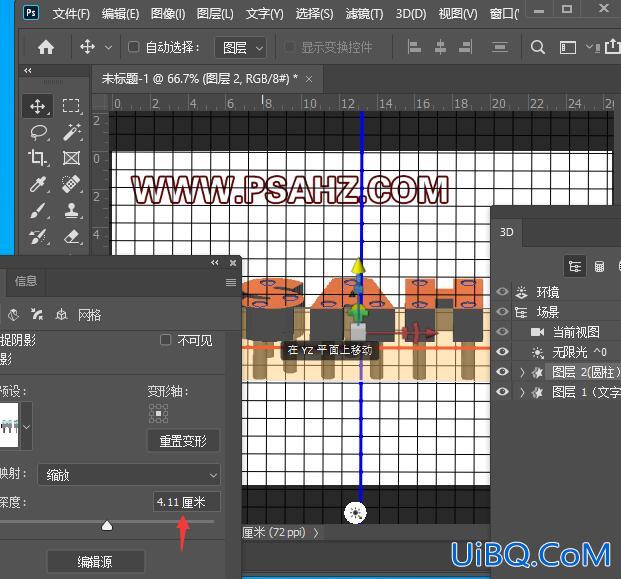This screenshot has height=579, width=621.
Task: Filter 3D panel by whole scene
Action: click(x=575, y=266)
